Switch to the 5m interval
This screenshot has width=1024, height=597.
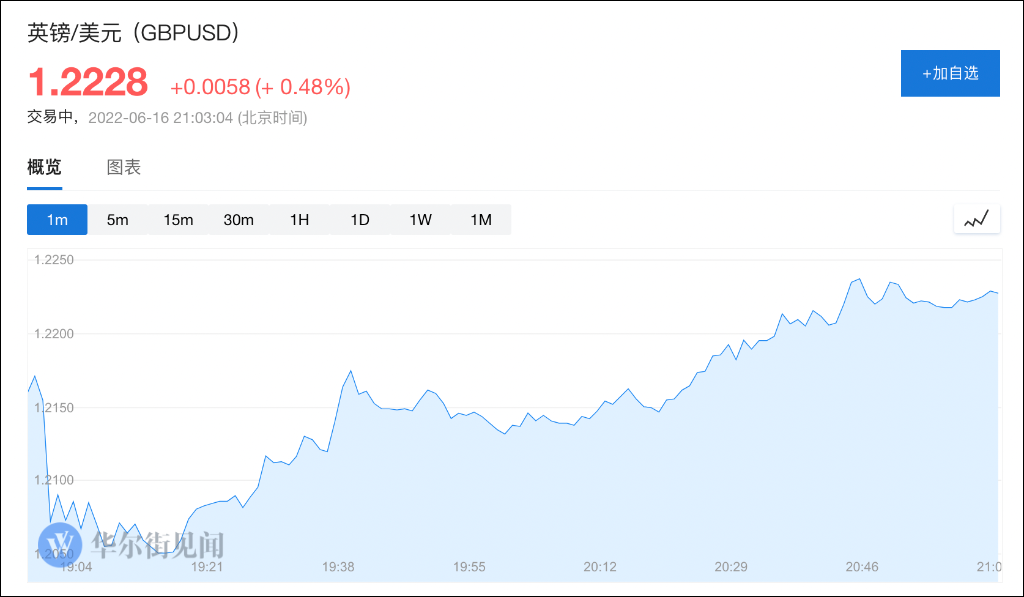pyautogui.click(x=118, y=220)
